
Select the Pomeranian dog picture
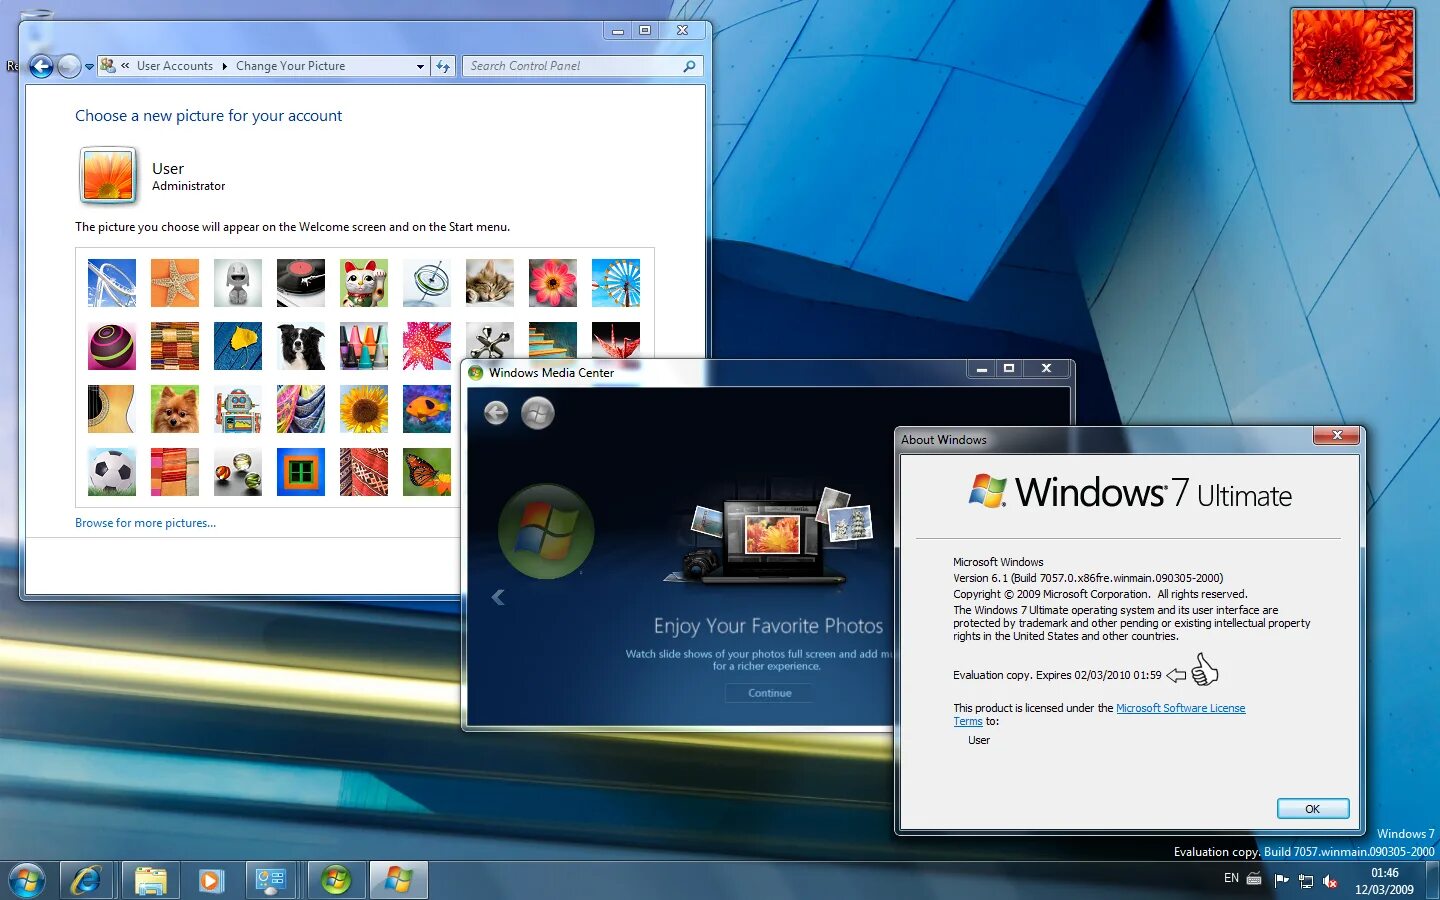[x=174, y=409]
